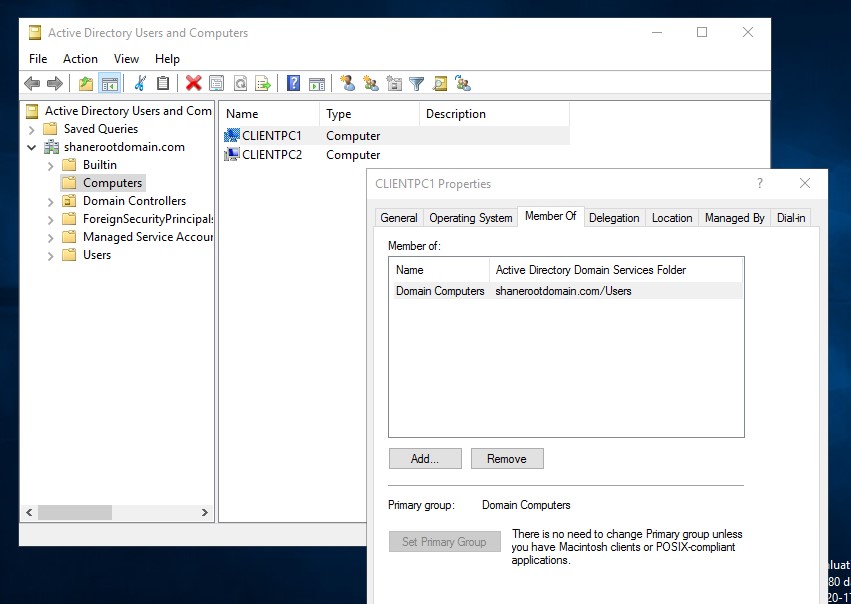851x604 pixels.
Task: Toggle Show/Hide Console Tree button
Action: click(x=110, y=84)
